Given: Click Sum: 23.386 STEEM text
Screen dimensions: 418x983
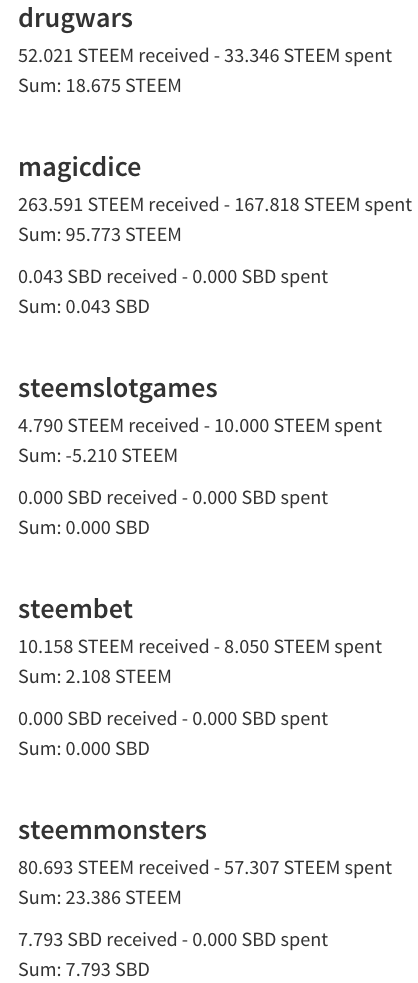Looking at the screenshot, I should pos(100,898).
